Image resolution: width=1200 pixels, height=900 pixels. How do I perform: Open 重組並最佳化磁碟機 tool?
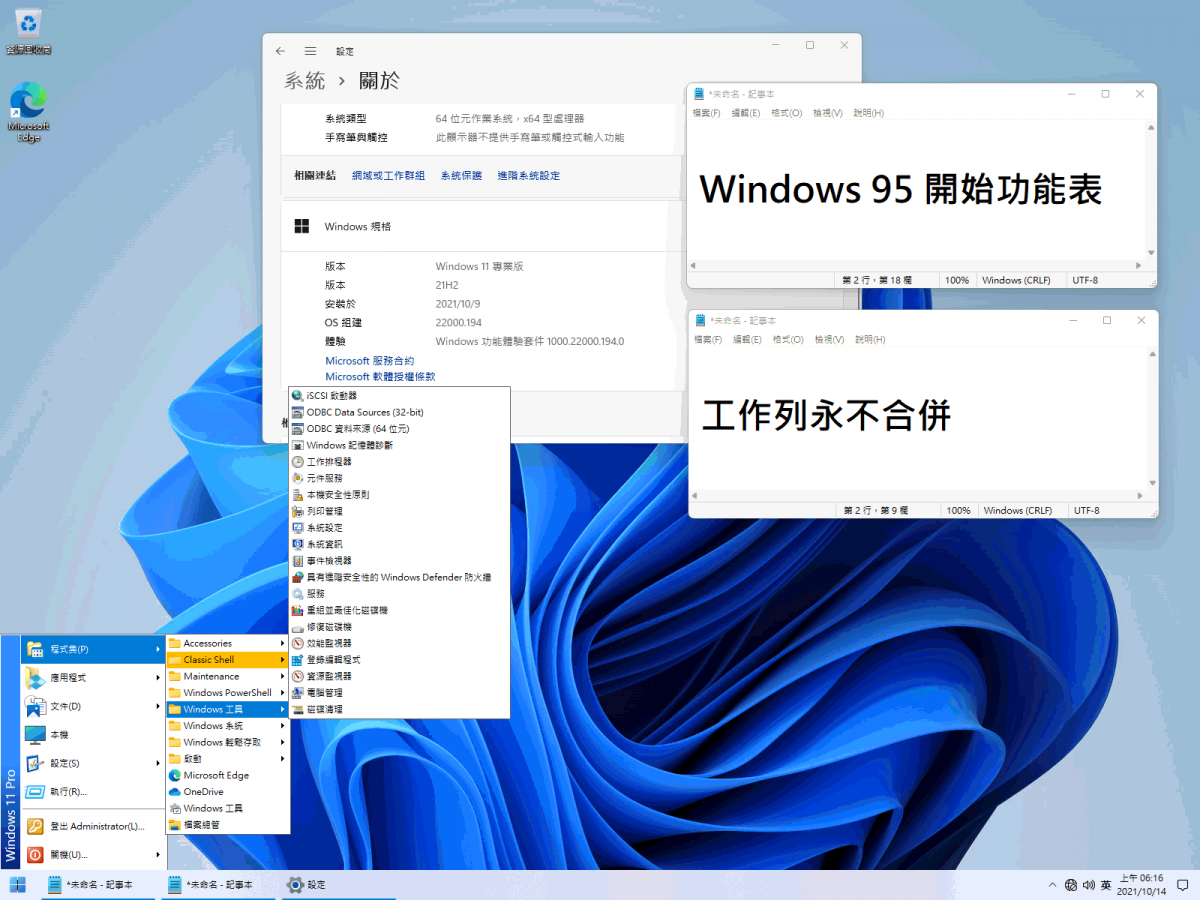[x=399, y=610]
